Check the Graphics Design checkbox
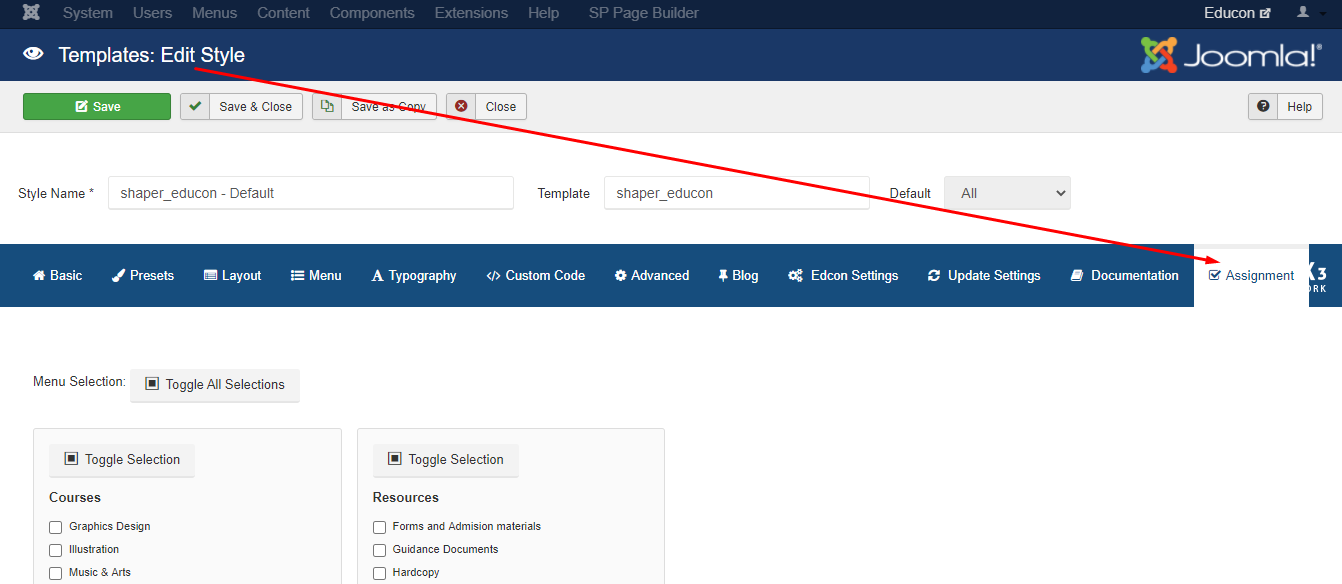Screen dimensions: 1342x584 click(56, 527)
